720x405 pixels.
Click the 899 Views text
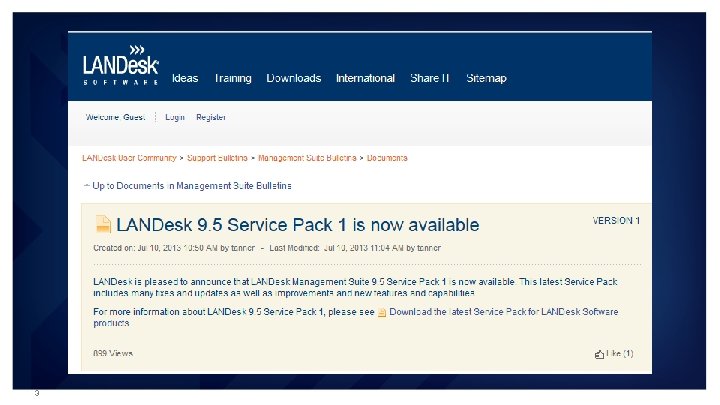pos(113,354)
